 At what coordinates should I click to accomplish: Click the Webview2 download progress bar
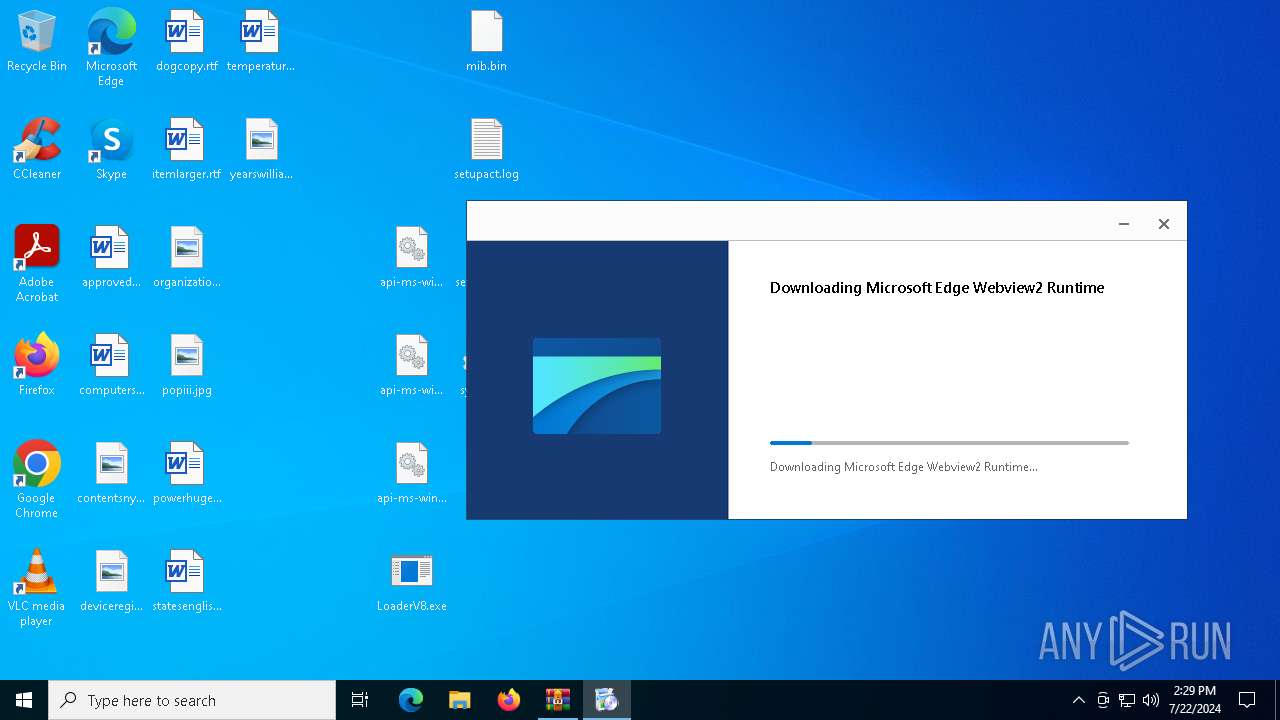[x=949, y=443]
